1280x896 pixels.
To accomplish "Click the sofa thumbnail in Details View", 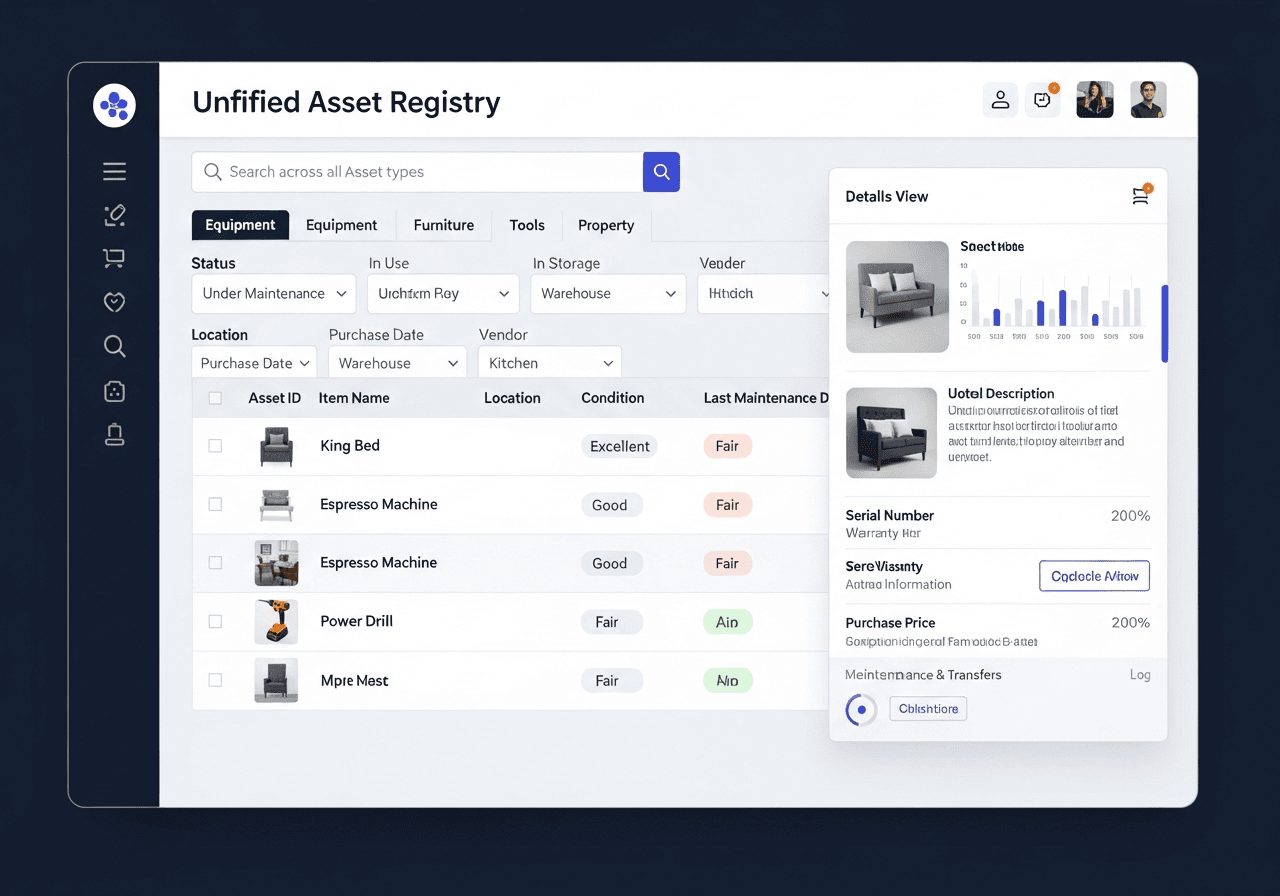I will pyautogui.click(x=897, y=296).
